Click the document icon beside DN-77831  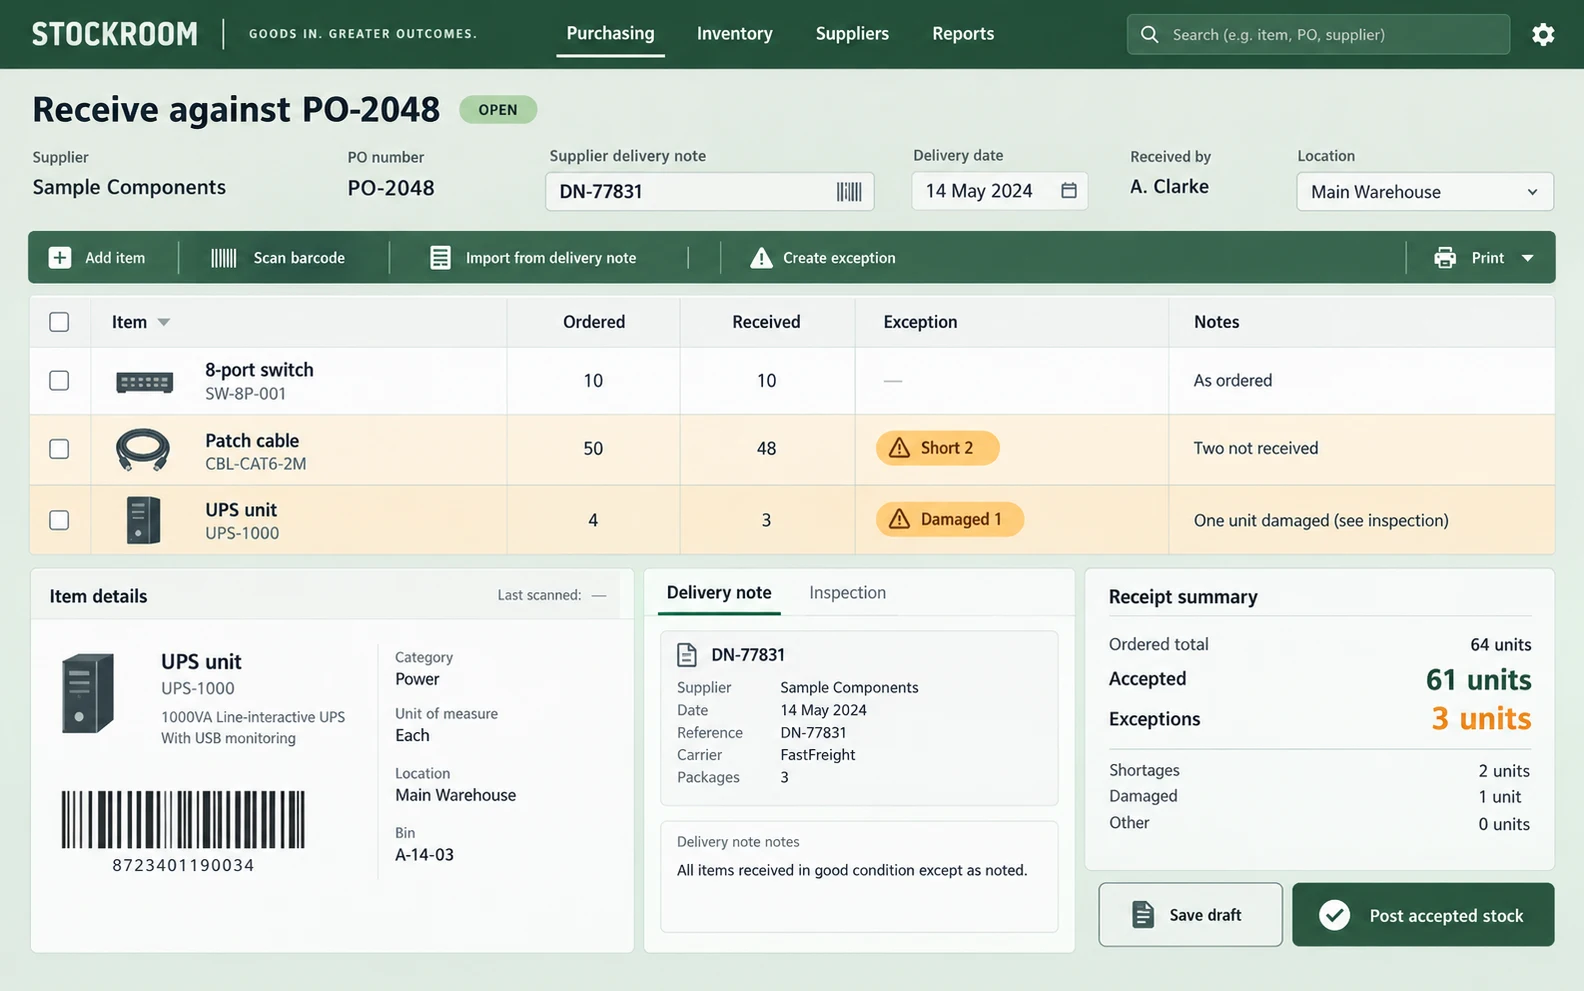(687, 655)
